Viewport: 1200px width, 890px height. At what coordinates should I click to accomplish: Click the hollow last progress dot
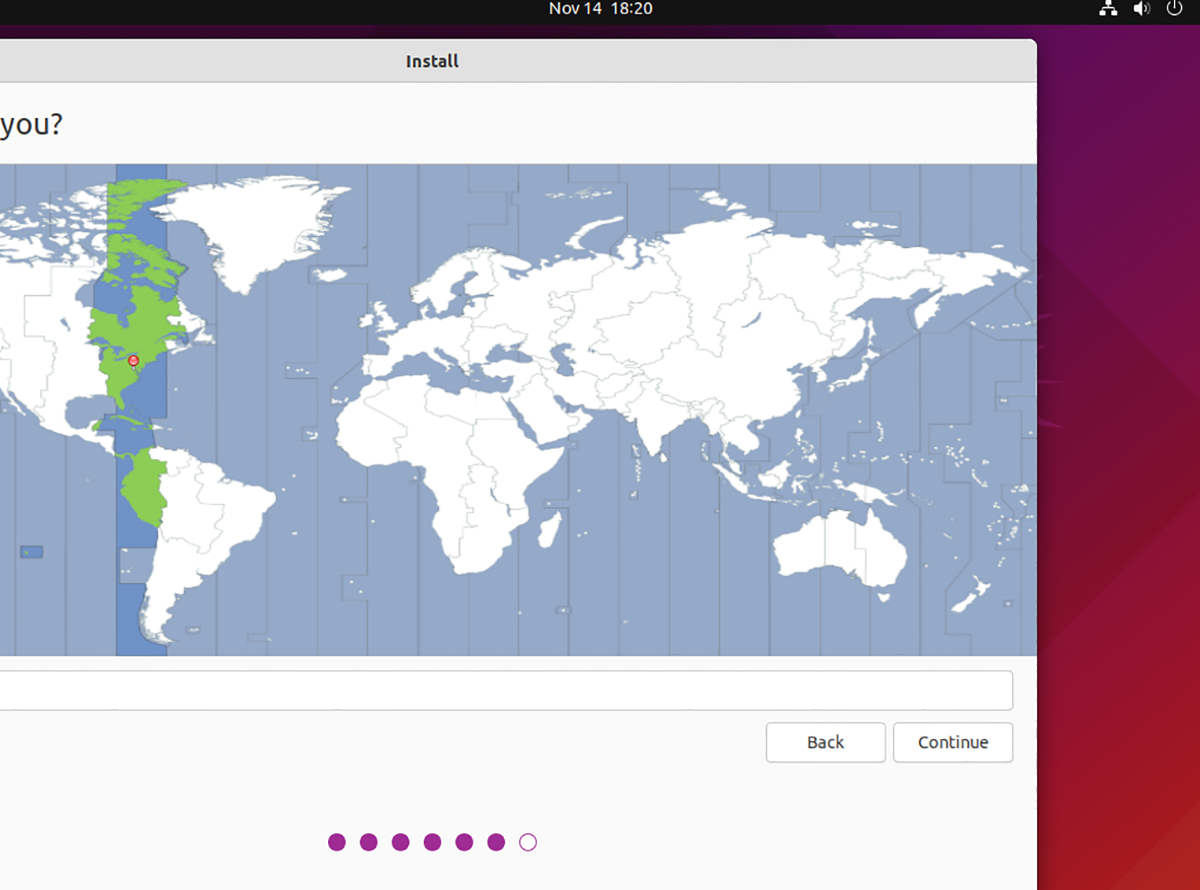528,842
